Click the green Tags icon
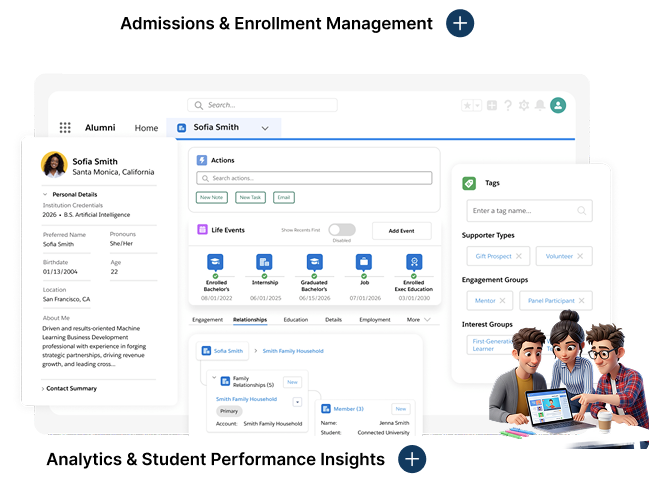Screen dimensions: 650x483 click(x=469, y=183)
